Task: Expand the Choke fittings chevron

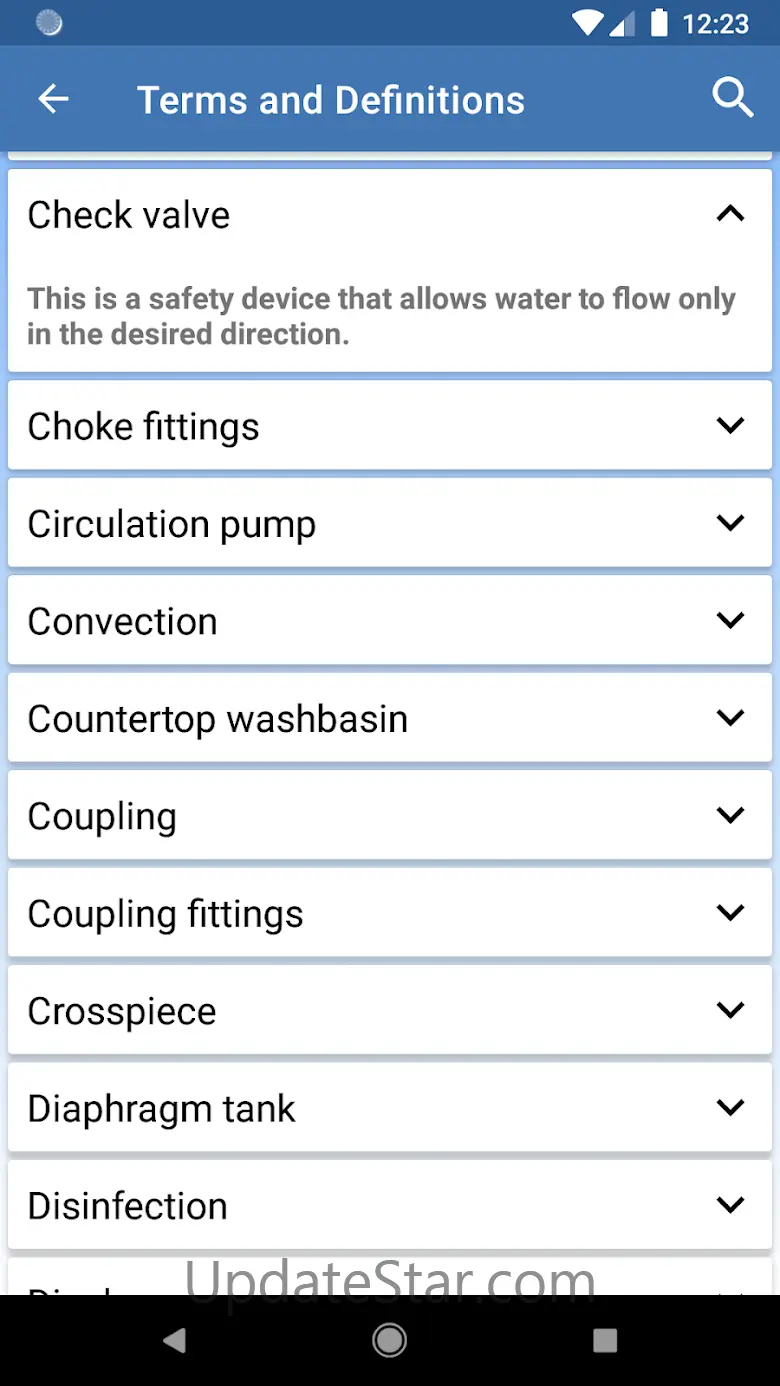Action: (x=731, y=425)
